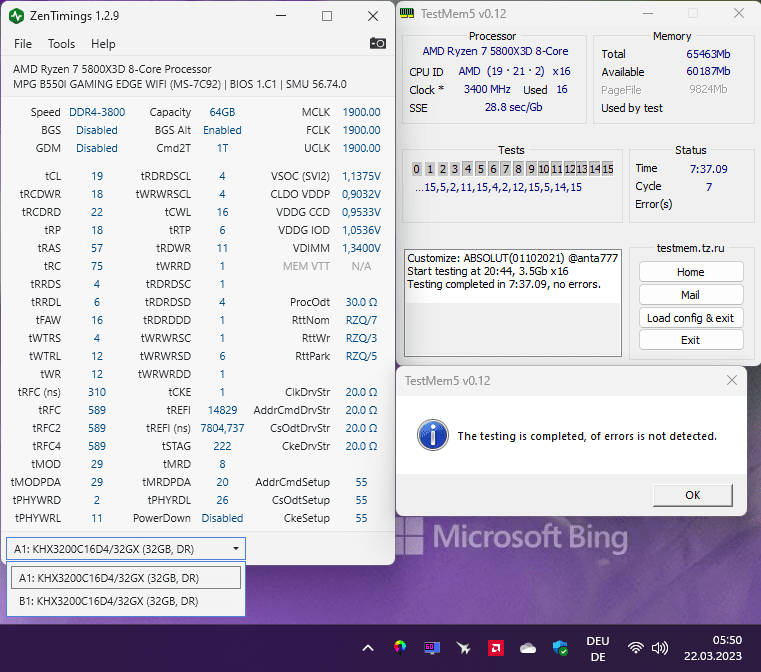This screenshot has height=672, width=761.
Task: Click the ClkDrvStr value 20.0 Ω
Action: pyautogui.click(x=361, y=392)
